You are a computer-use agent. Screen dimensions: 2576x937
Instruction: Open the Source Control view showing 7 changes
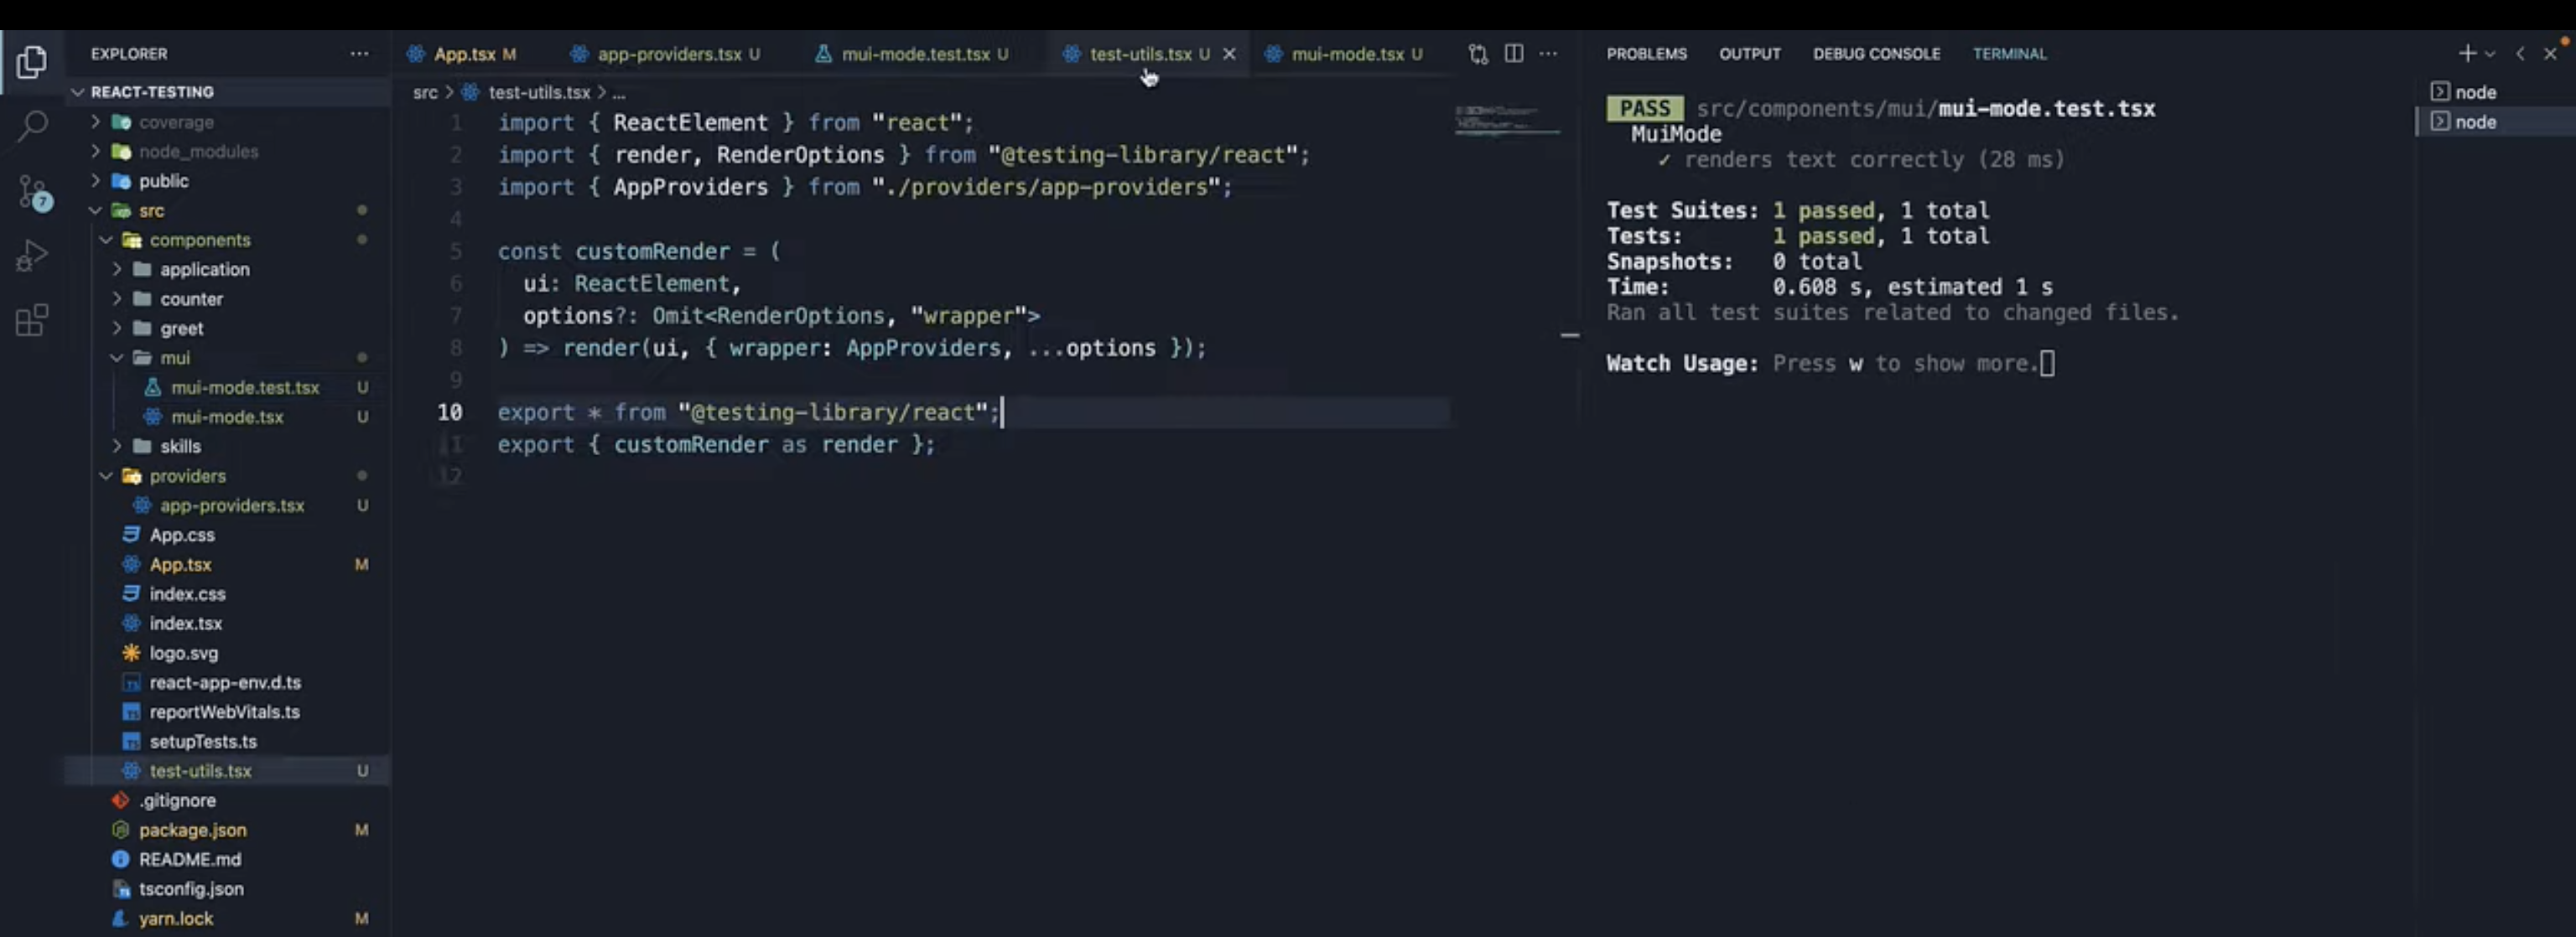[33, 192]
